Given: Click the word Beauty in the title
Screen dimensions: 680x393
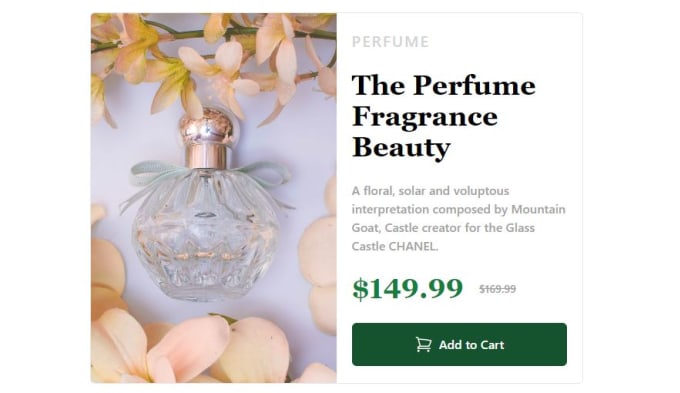Looking at the screenshot, I should (x=401, y=147).
